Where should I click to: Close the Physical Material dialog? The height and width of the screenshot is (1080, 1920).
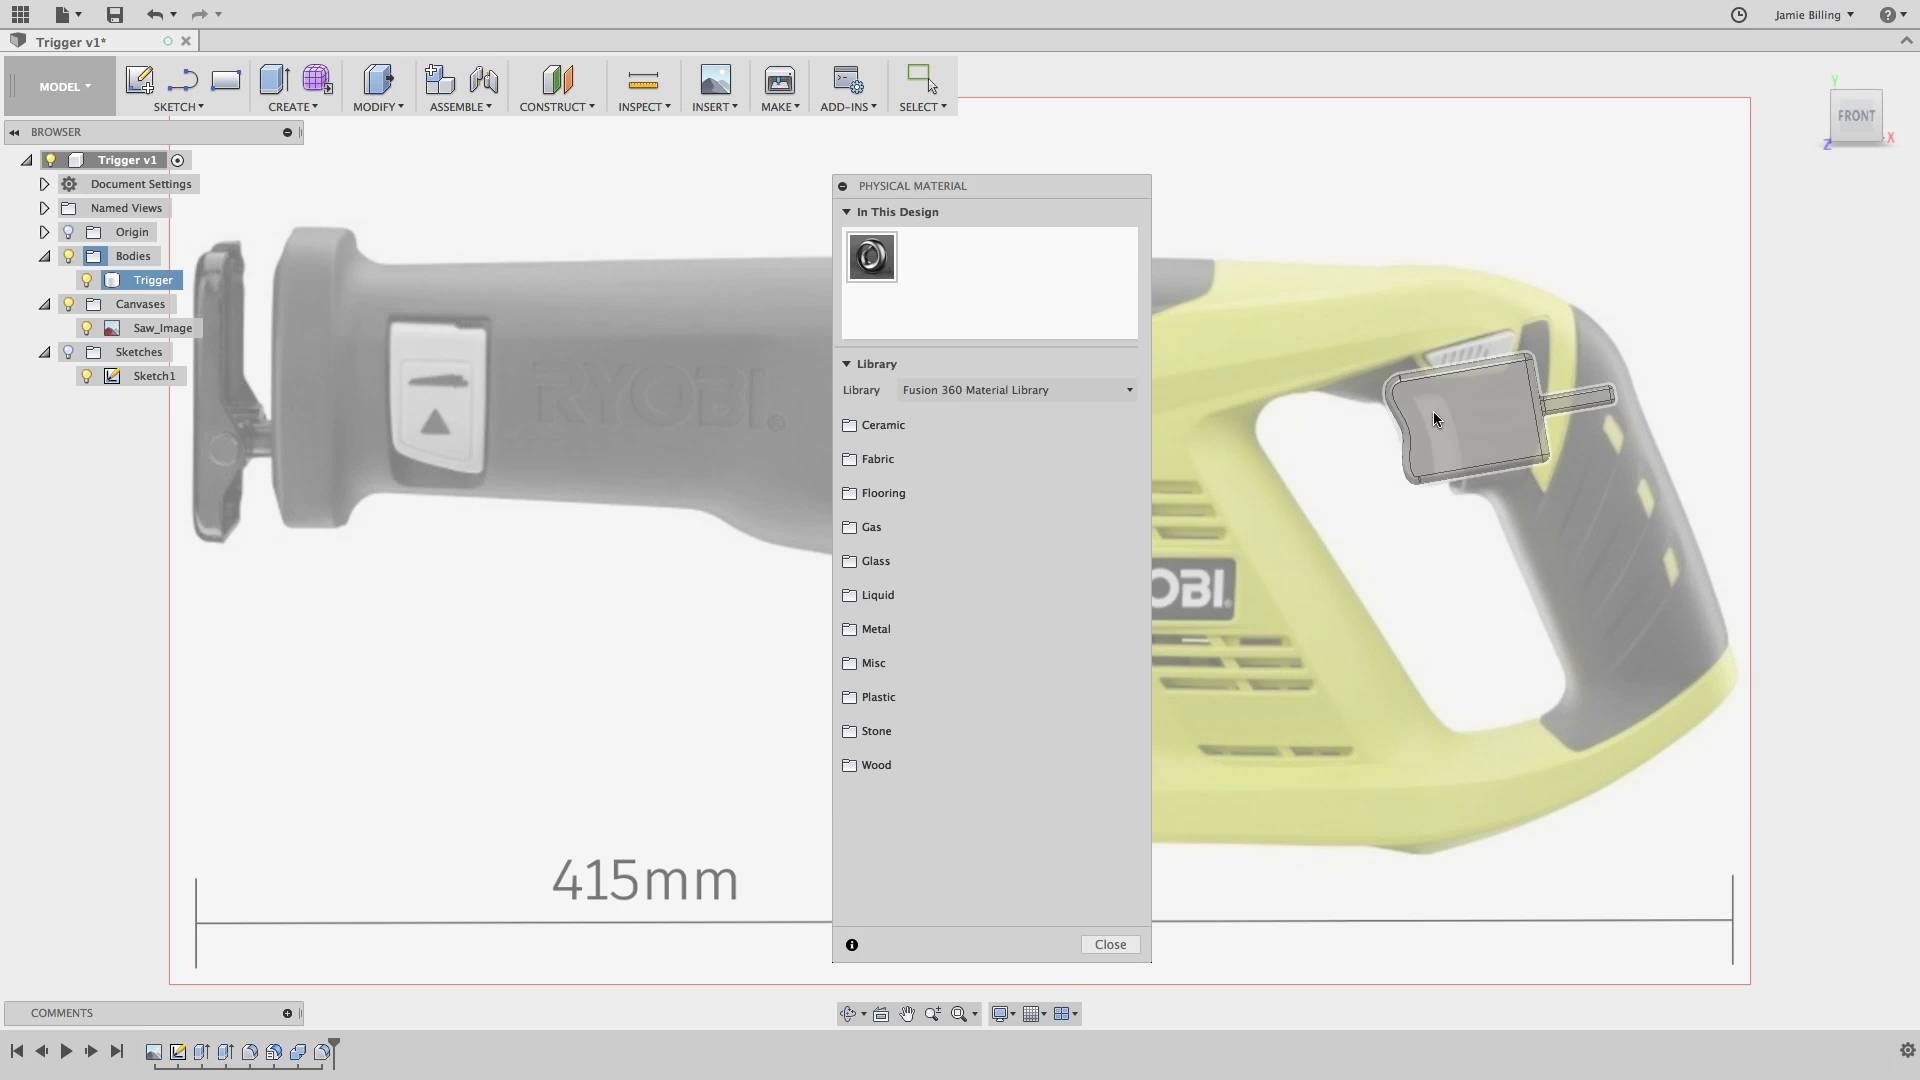[1110, 944]
